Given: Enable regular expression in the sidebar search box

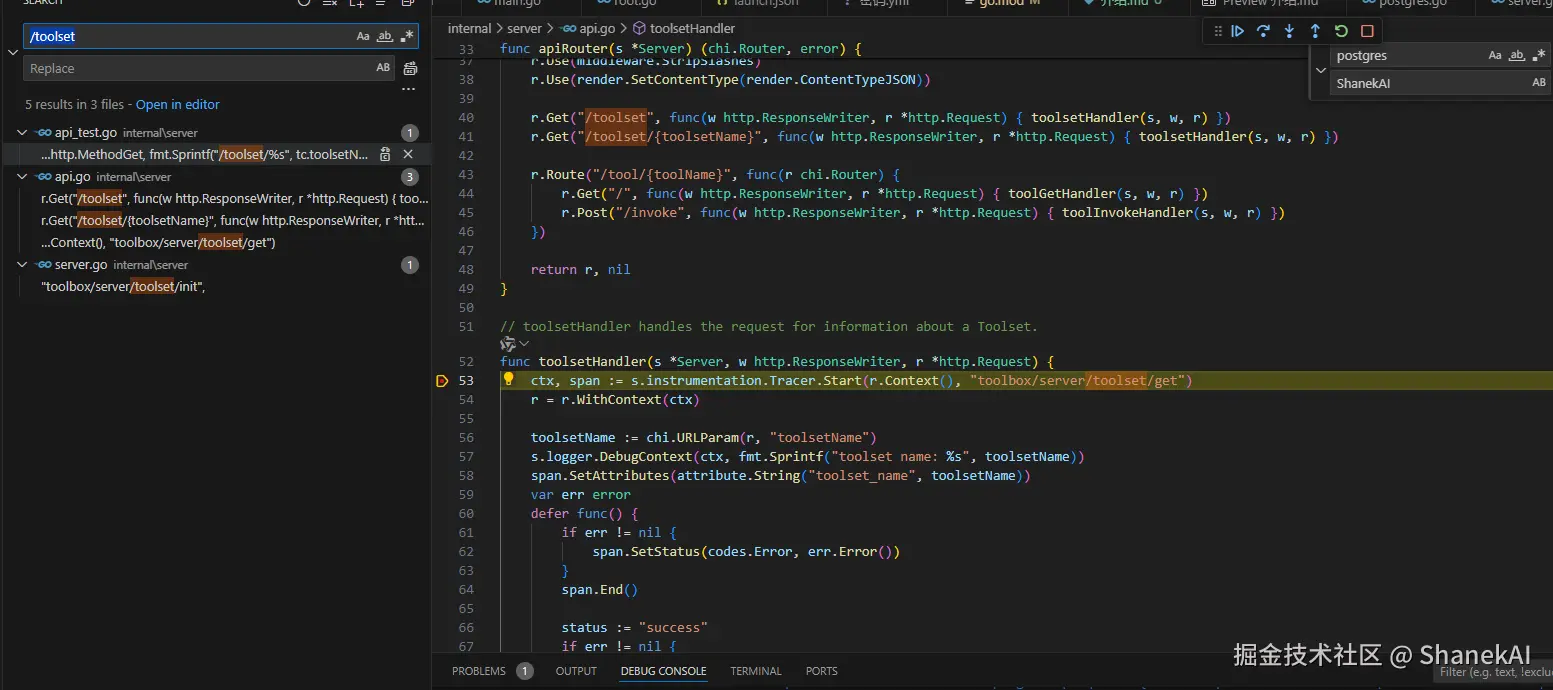Looking at the screenshot, I should pos(406,36).
